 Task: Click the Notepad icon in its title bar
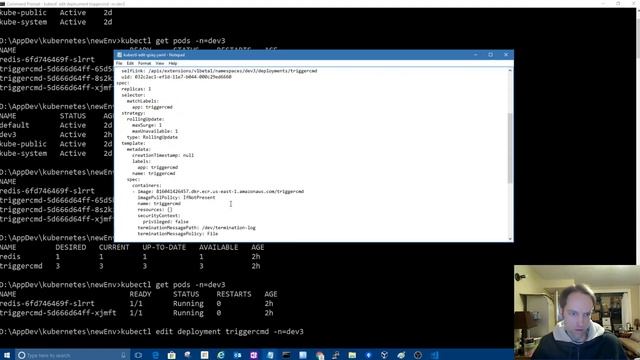(119, 55)
